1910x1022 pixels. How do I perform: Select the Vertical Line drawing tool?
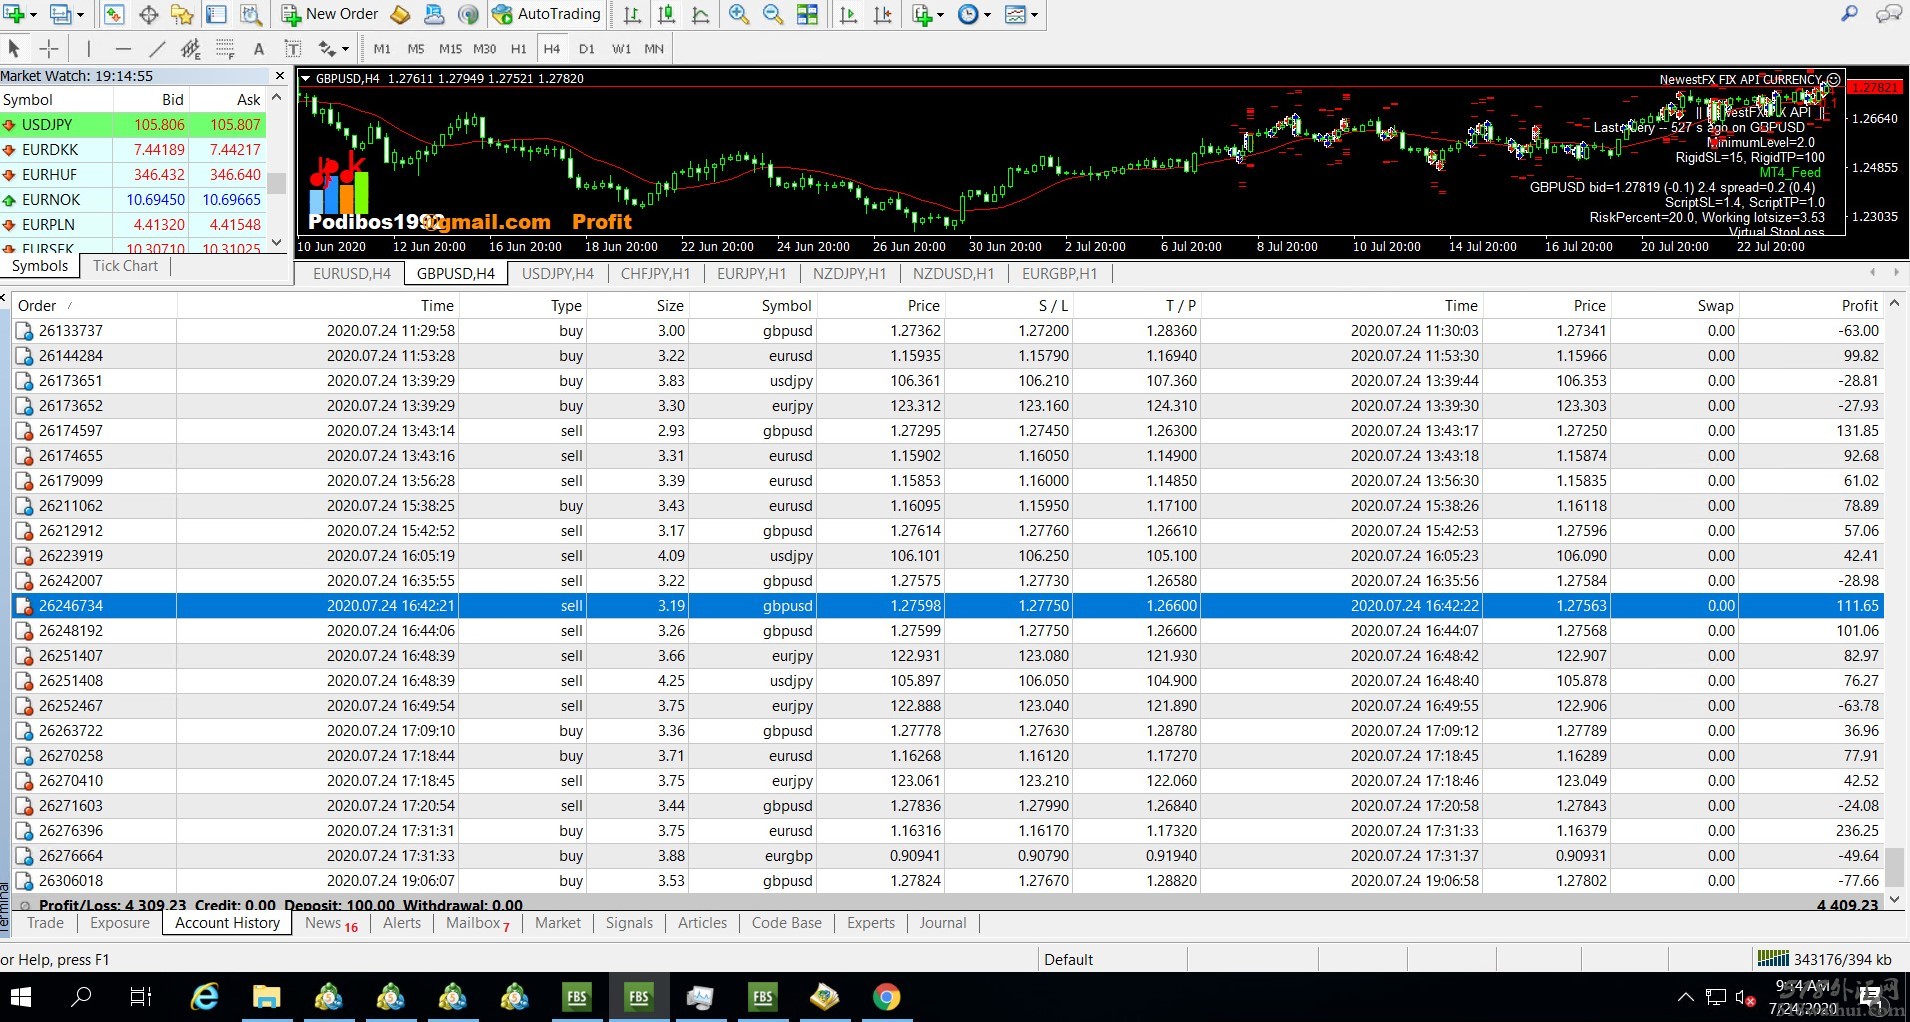[x=89, y=48]
